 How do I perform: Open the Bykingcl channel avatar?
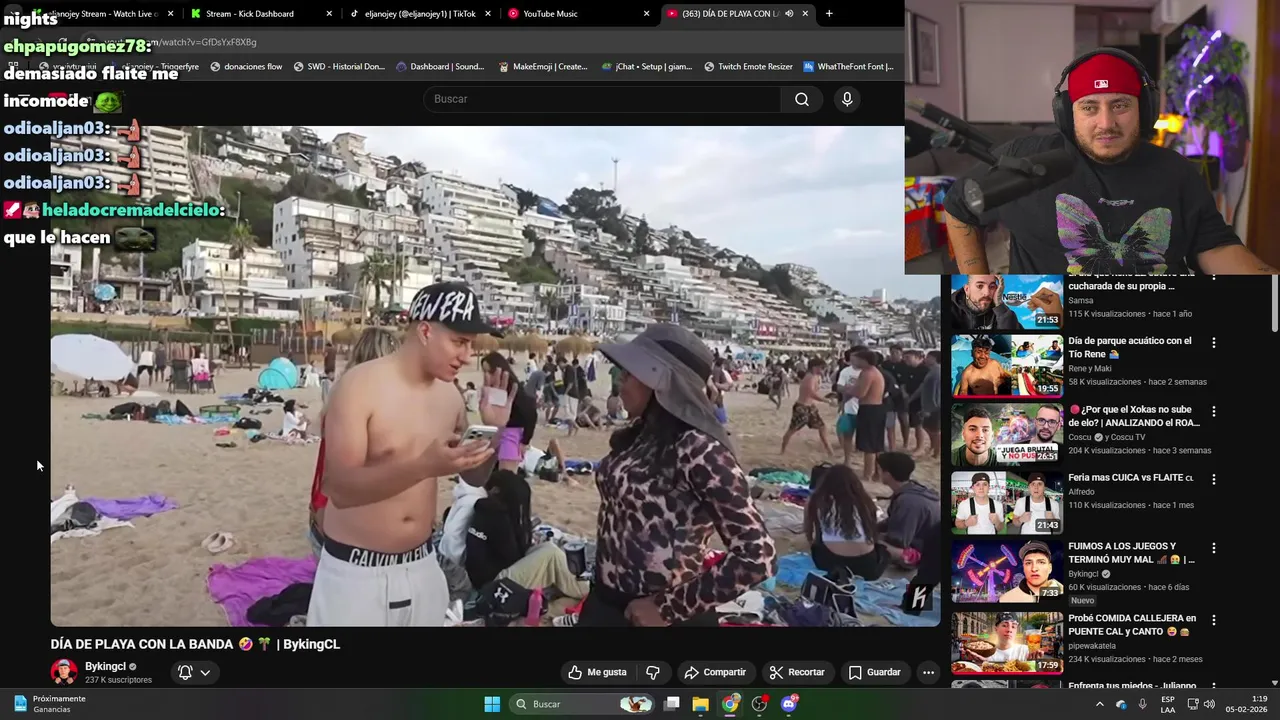coord(64,672)
